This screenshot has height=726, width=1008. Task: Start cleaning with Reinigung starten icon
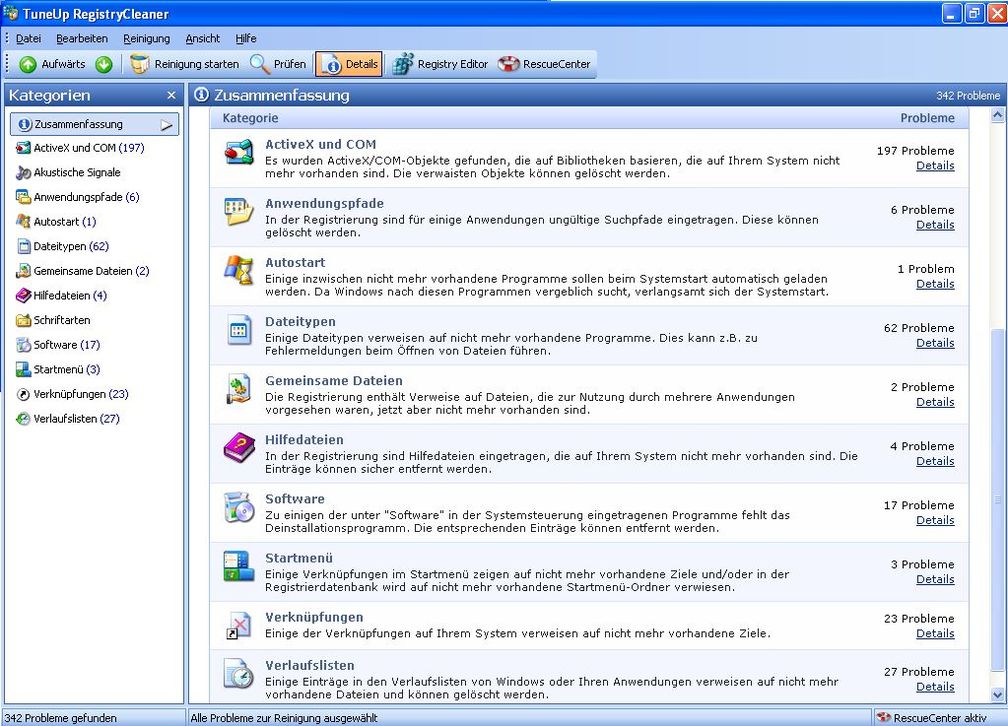coord(140,64)
